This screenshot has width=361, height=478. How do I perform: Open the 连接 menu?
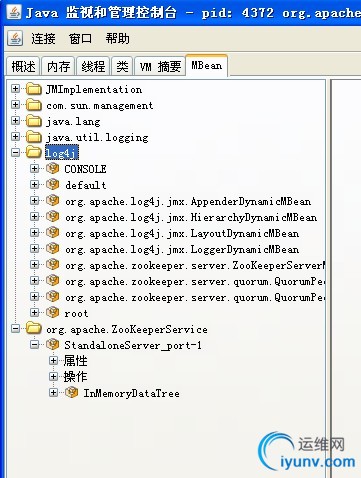coord(43,39)
